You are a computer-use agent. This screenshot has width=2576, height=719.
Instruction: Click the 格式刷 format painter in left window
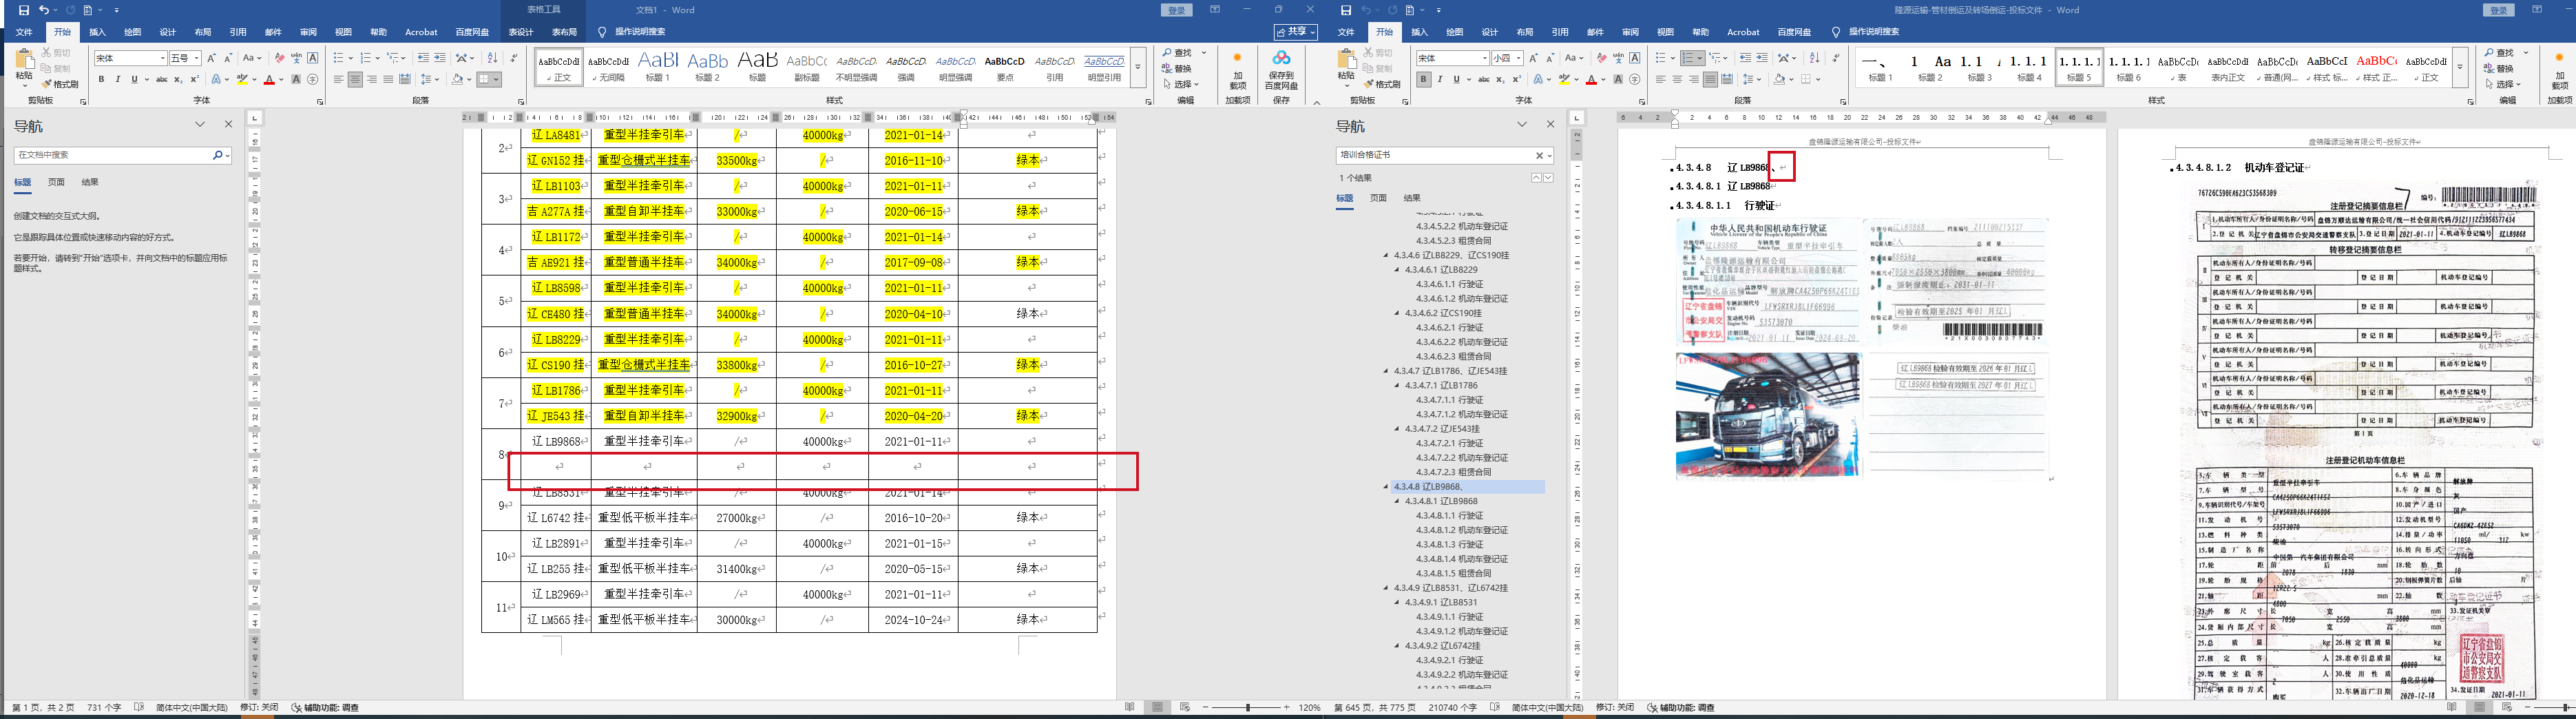click(60, 85)
